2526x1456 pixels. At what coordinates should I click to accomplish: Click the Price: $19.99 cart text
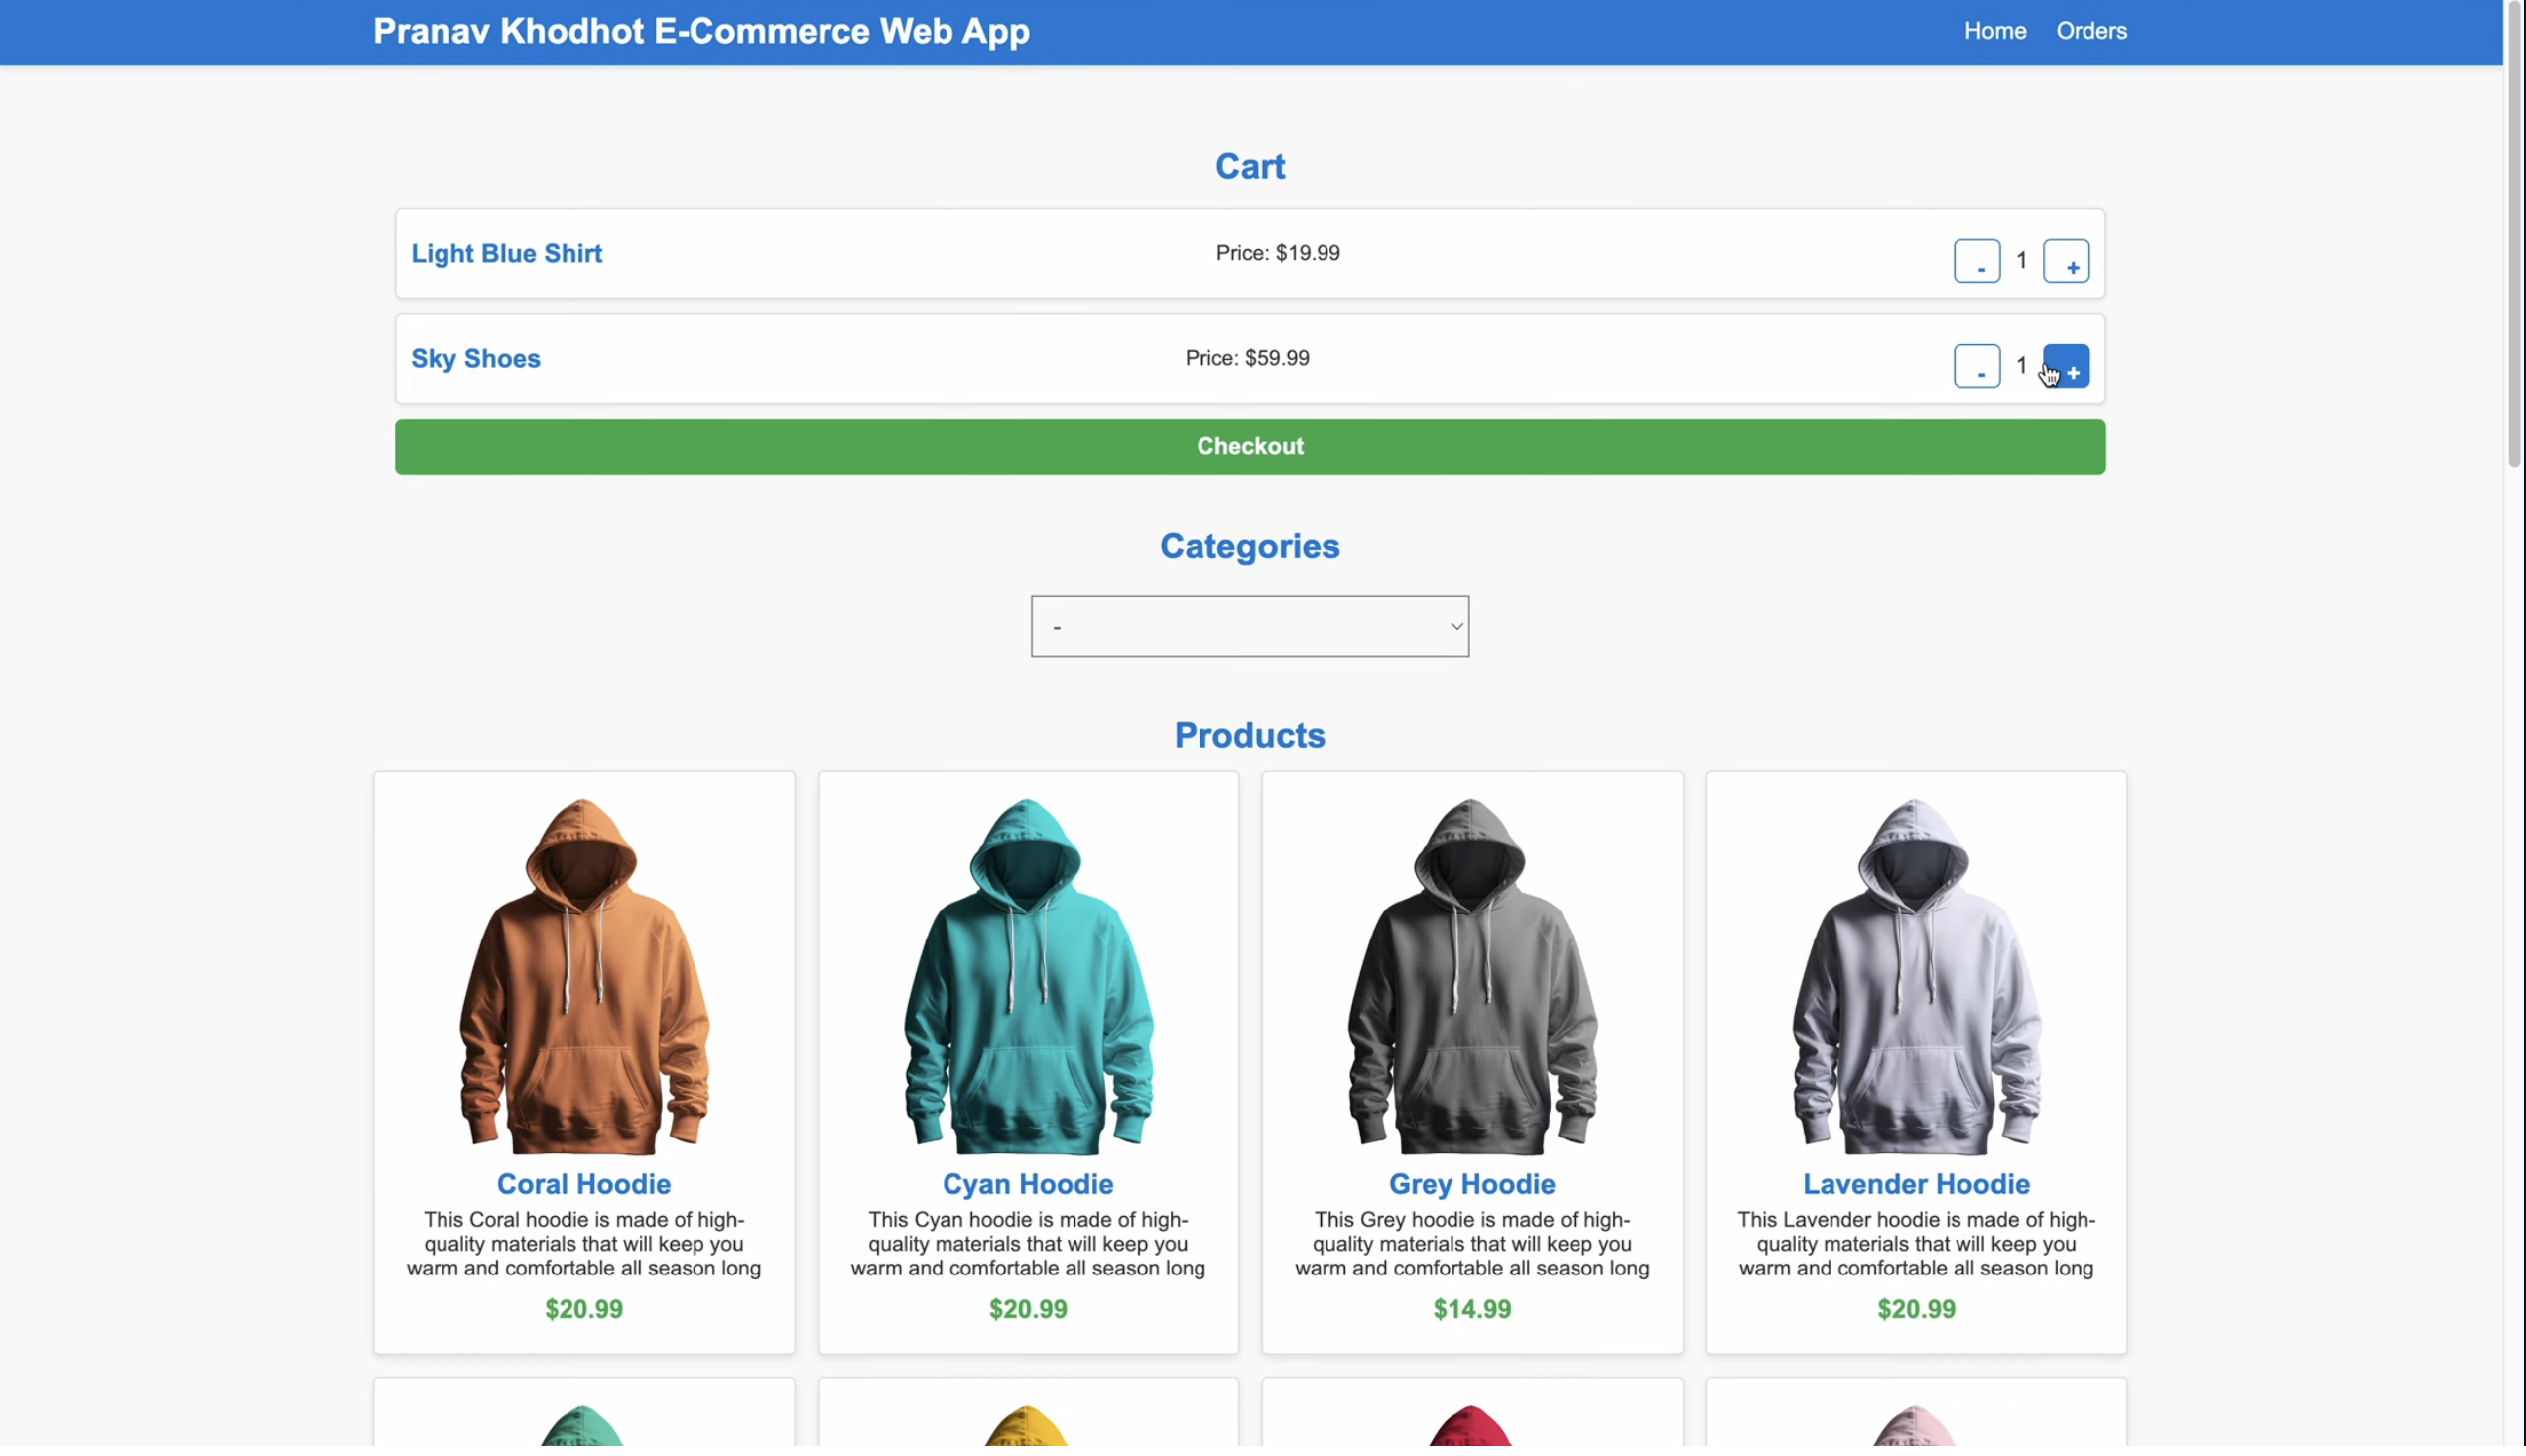coord(1277,254)
